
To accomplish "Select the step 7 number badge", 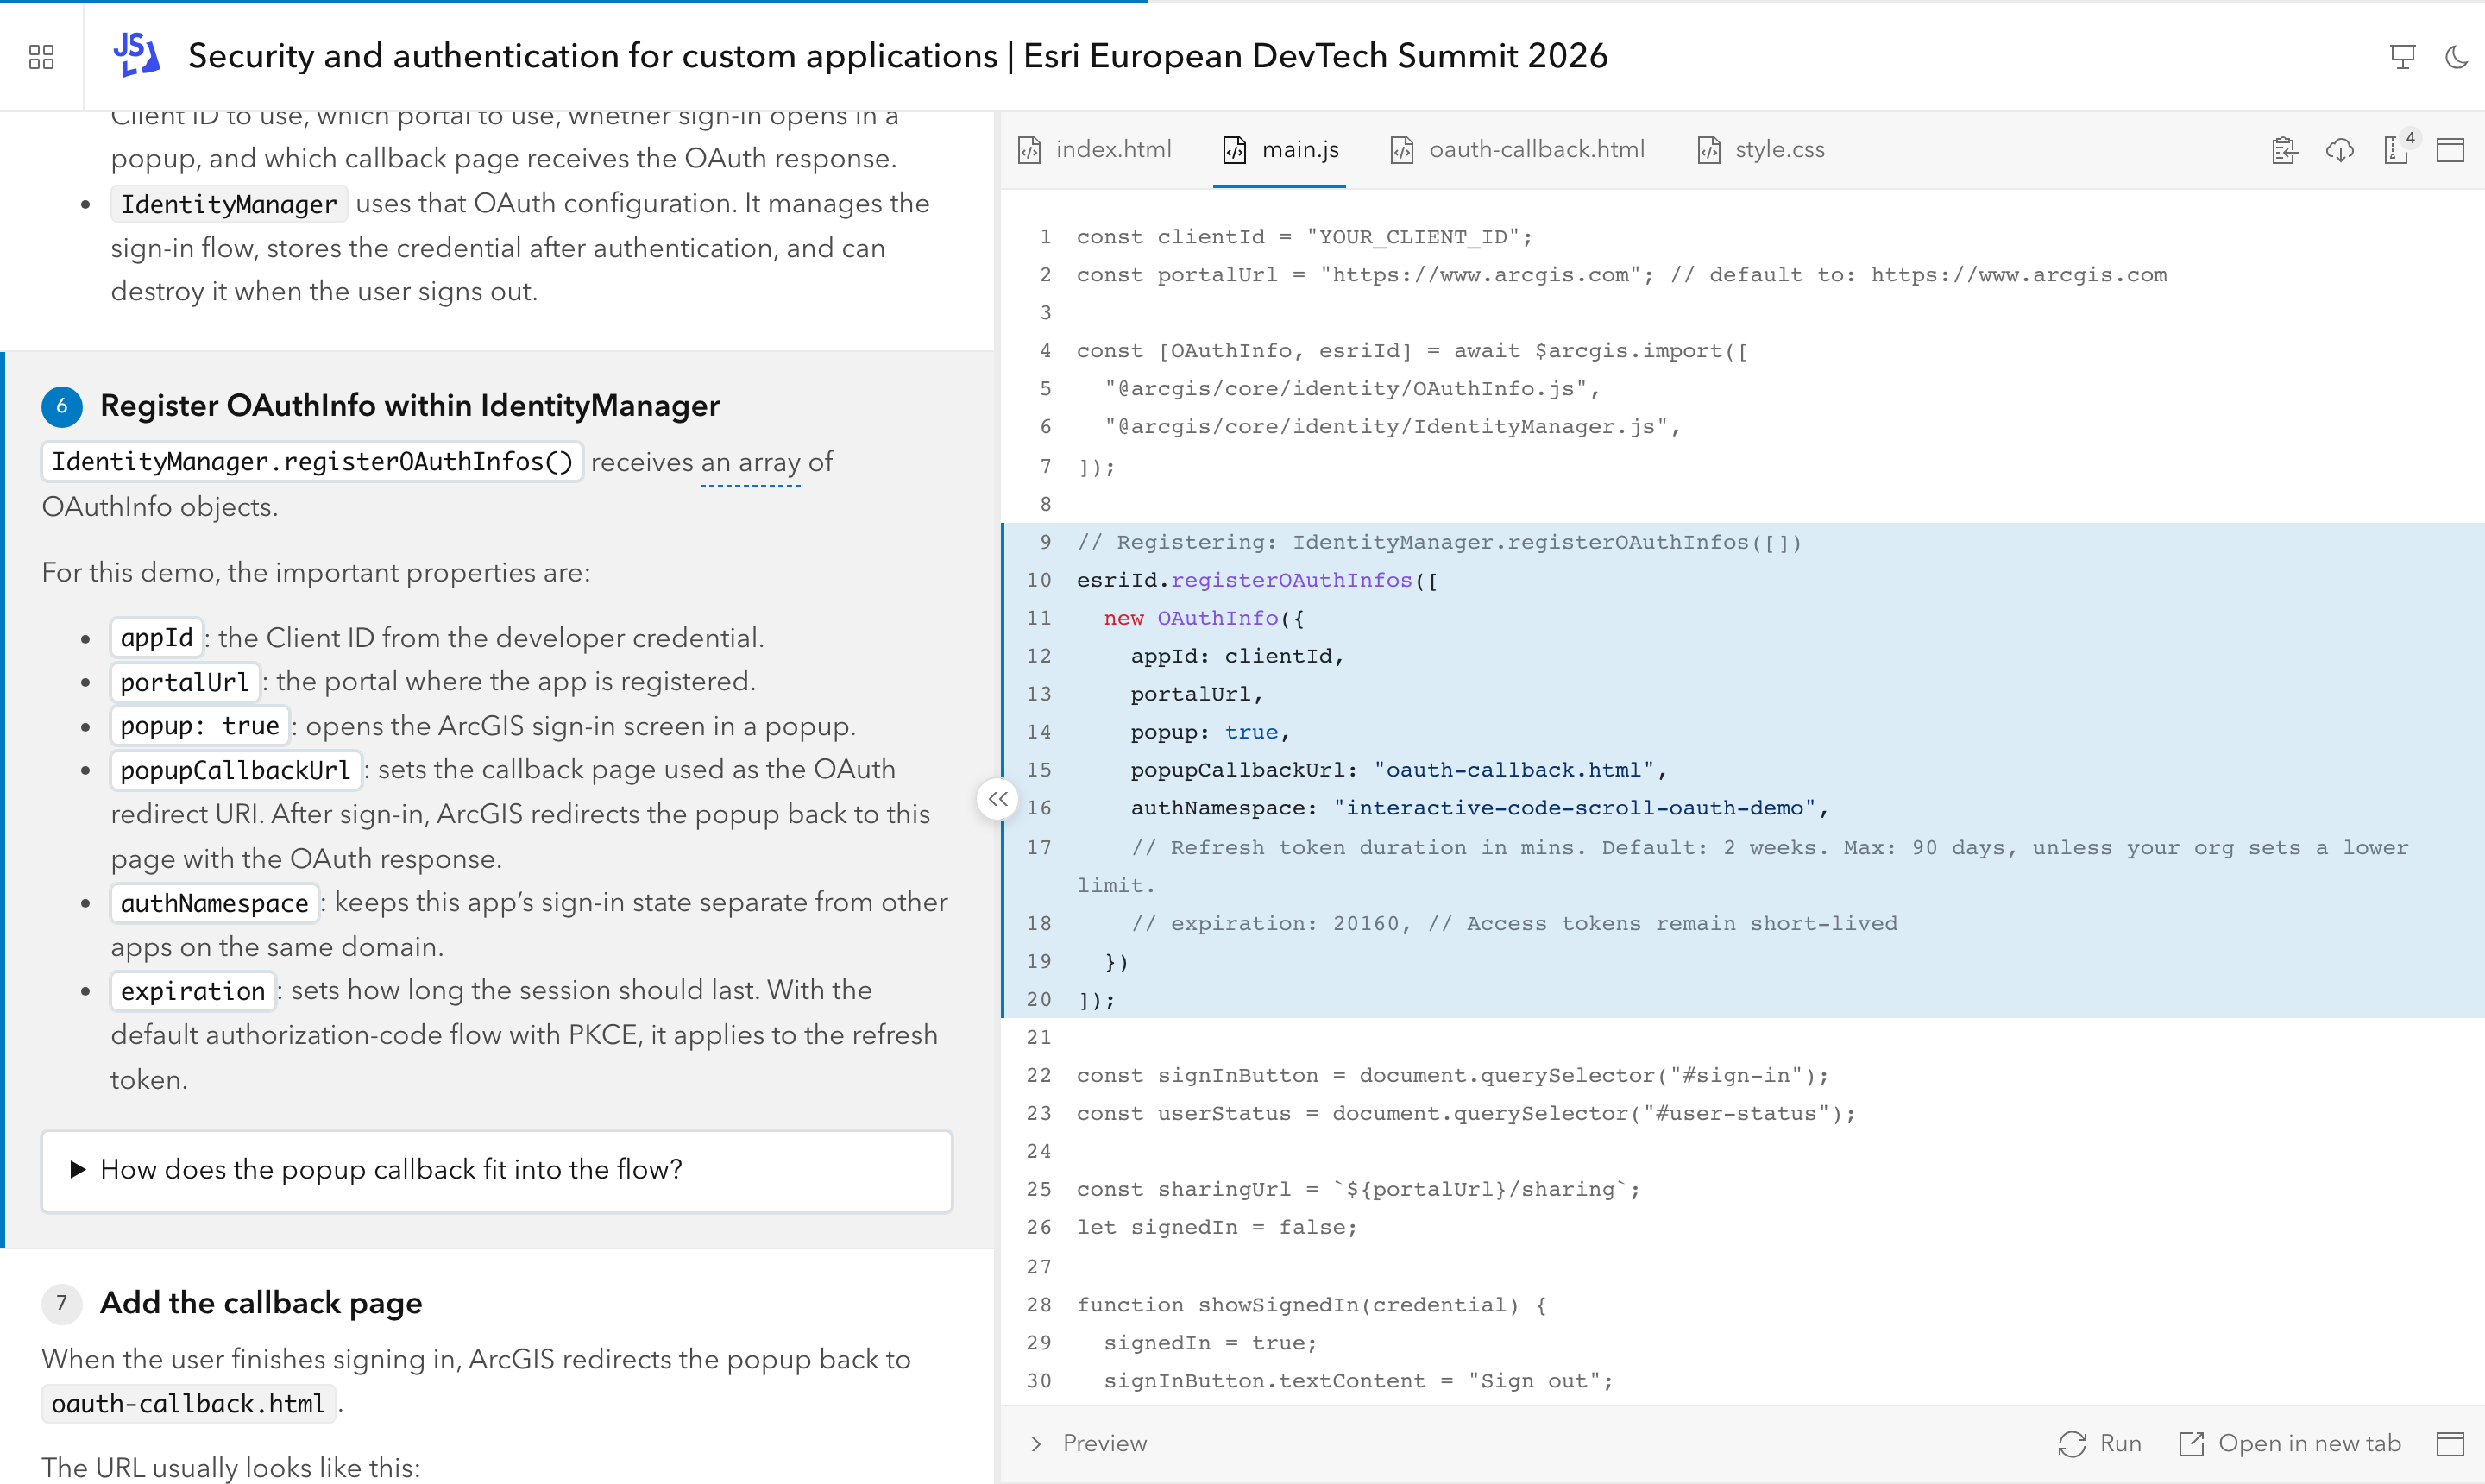I will coord(62,1303).
